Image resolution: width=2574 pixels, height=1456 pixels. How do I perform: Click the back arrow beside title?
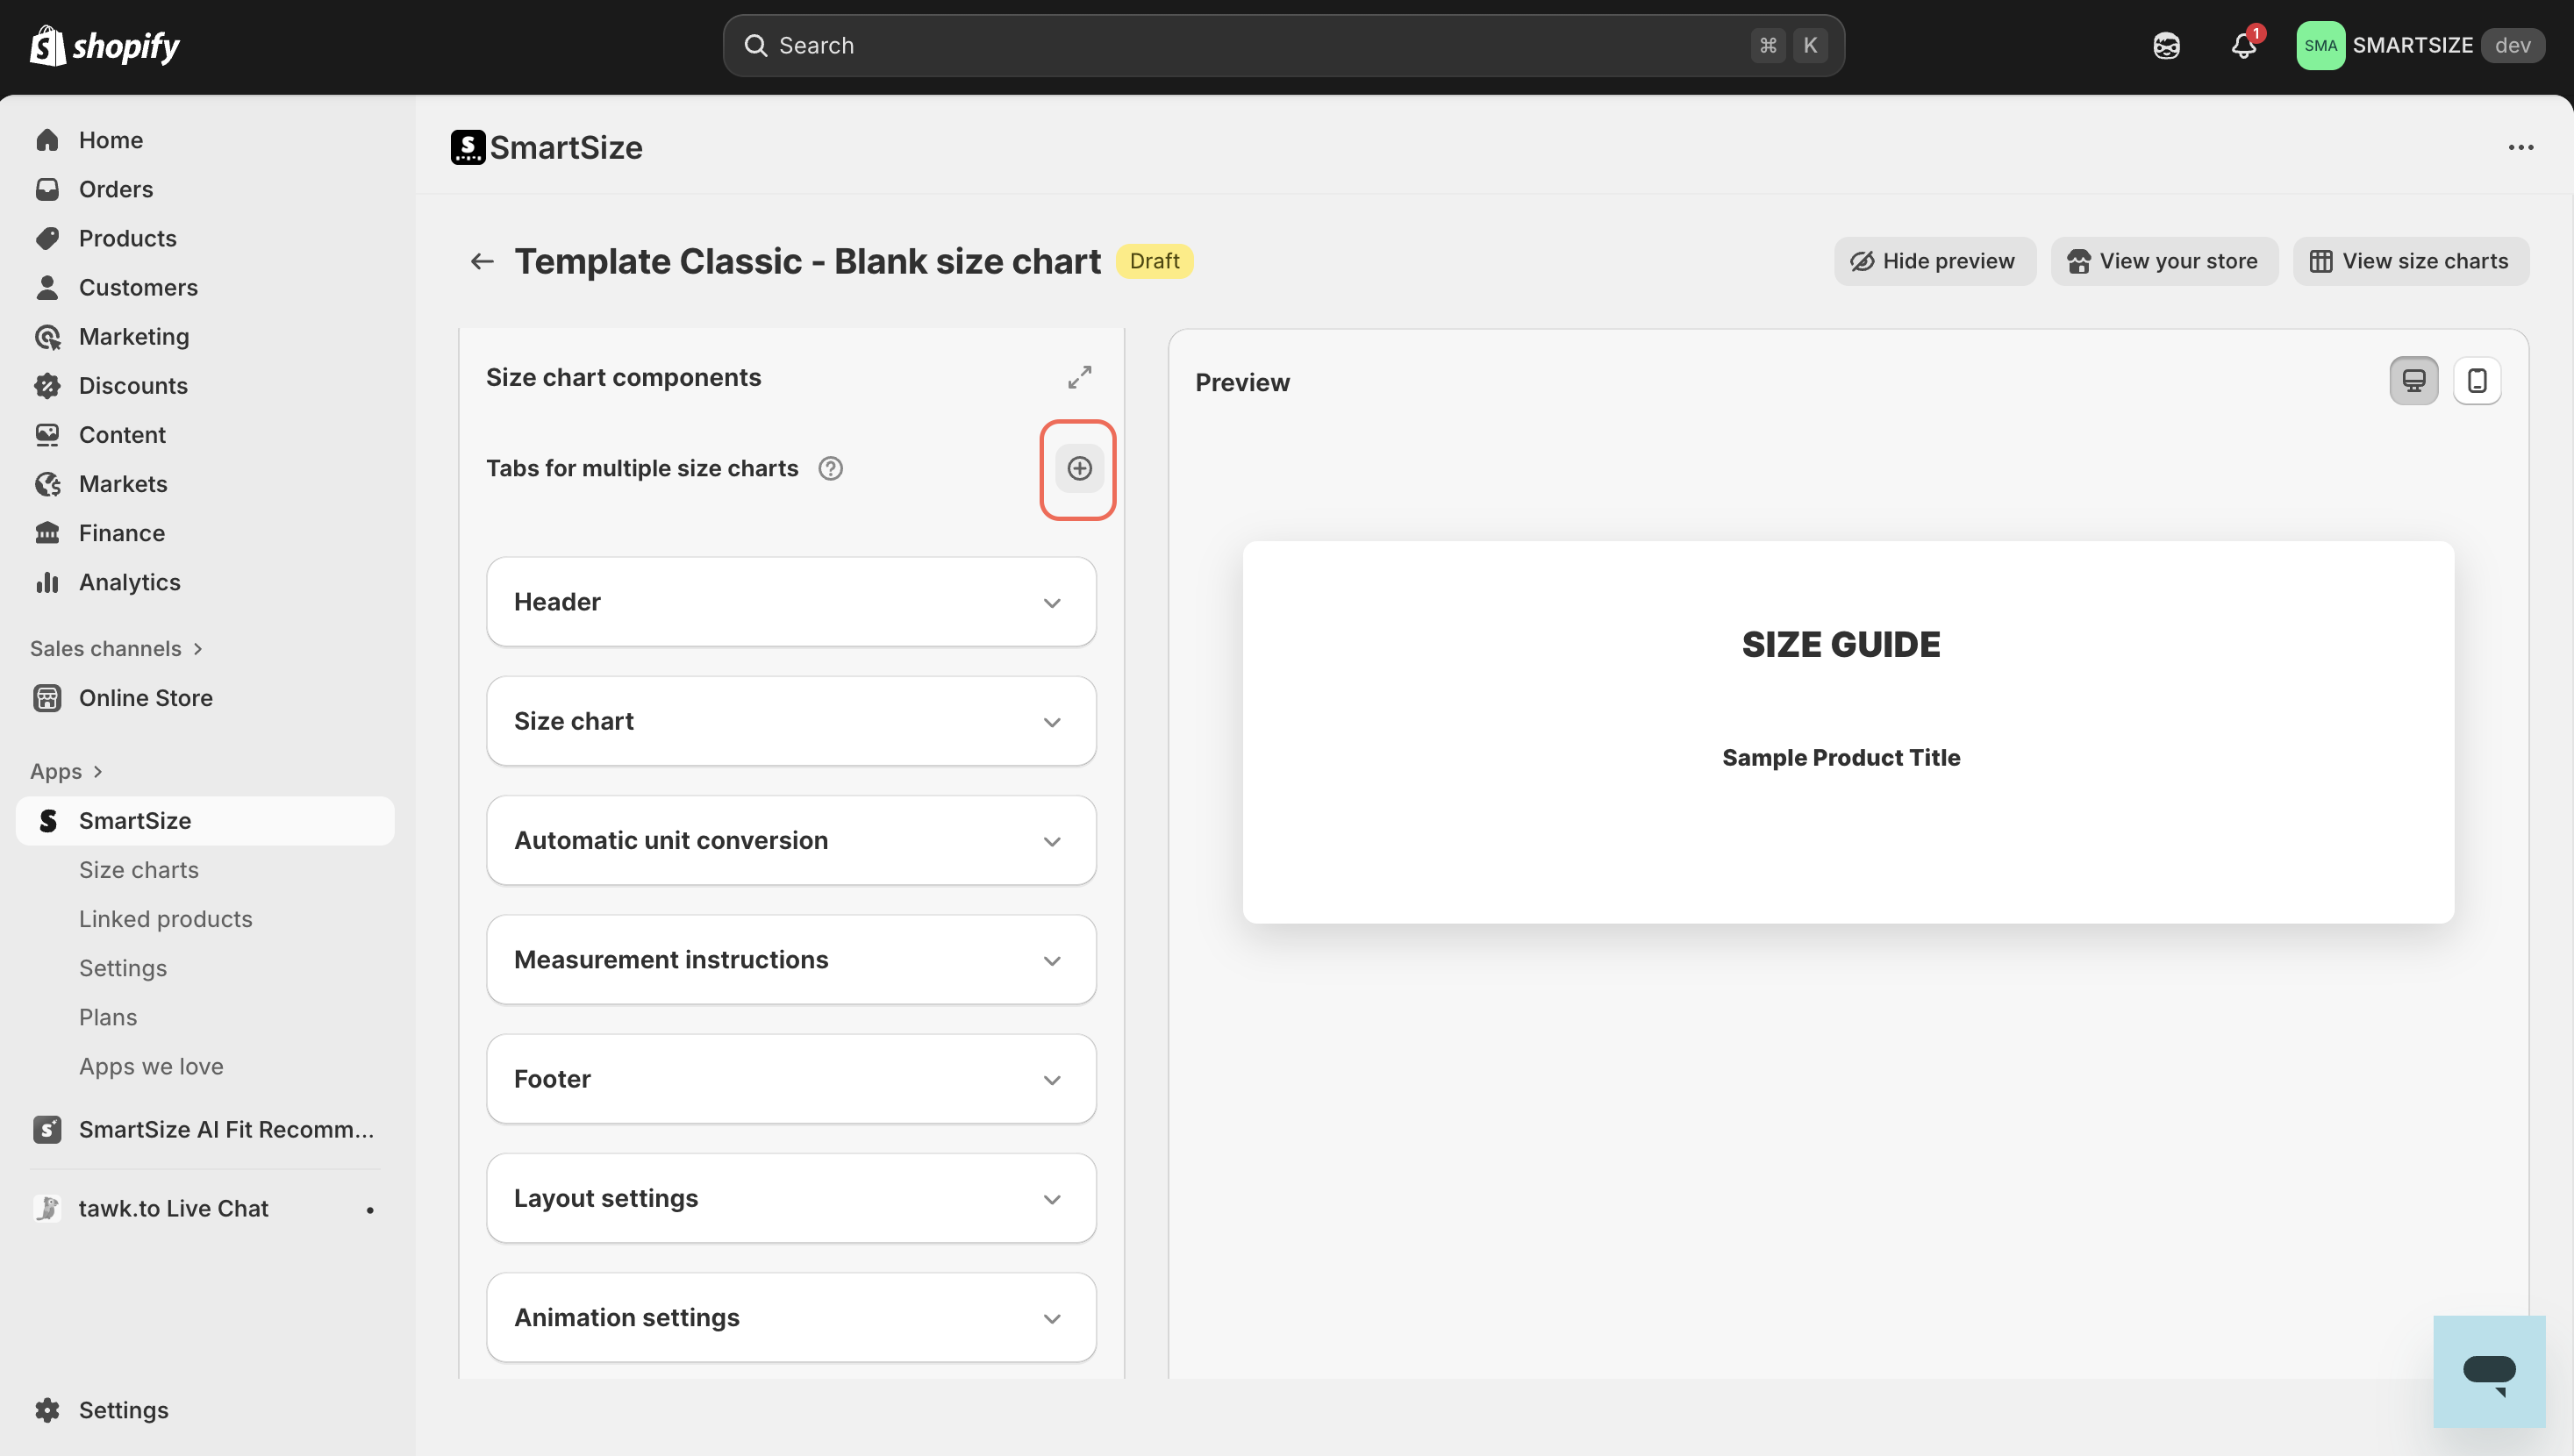tap(482, 261)
